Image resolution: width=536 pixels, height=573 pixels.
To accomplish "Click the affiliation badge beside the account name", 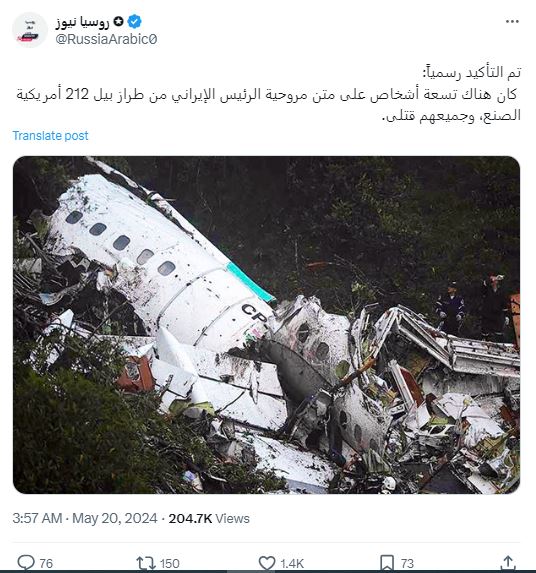I will tap(119, 22).
